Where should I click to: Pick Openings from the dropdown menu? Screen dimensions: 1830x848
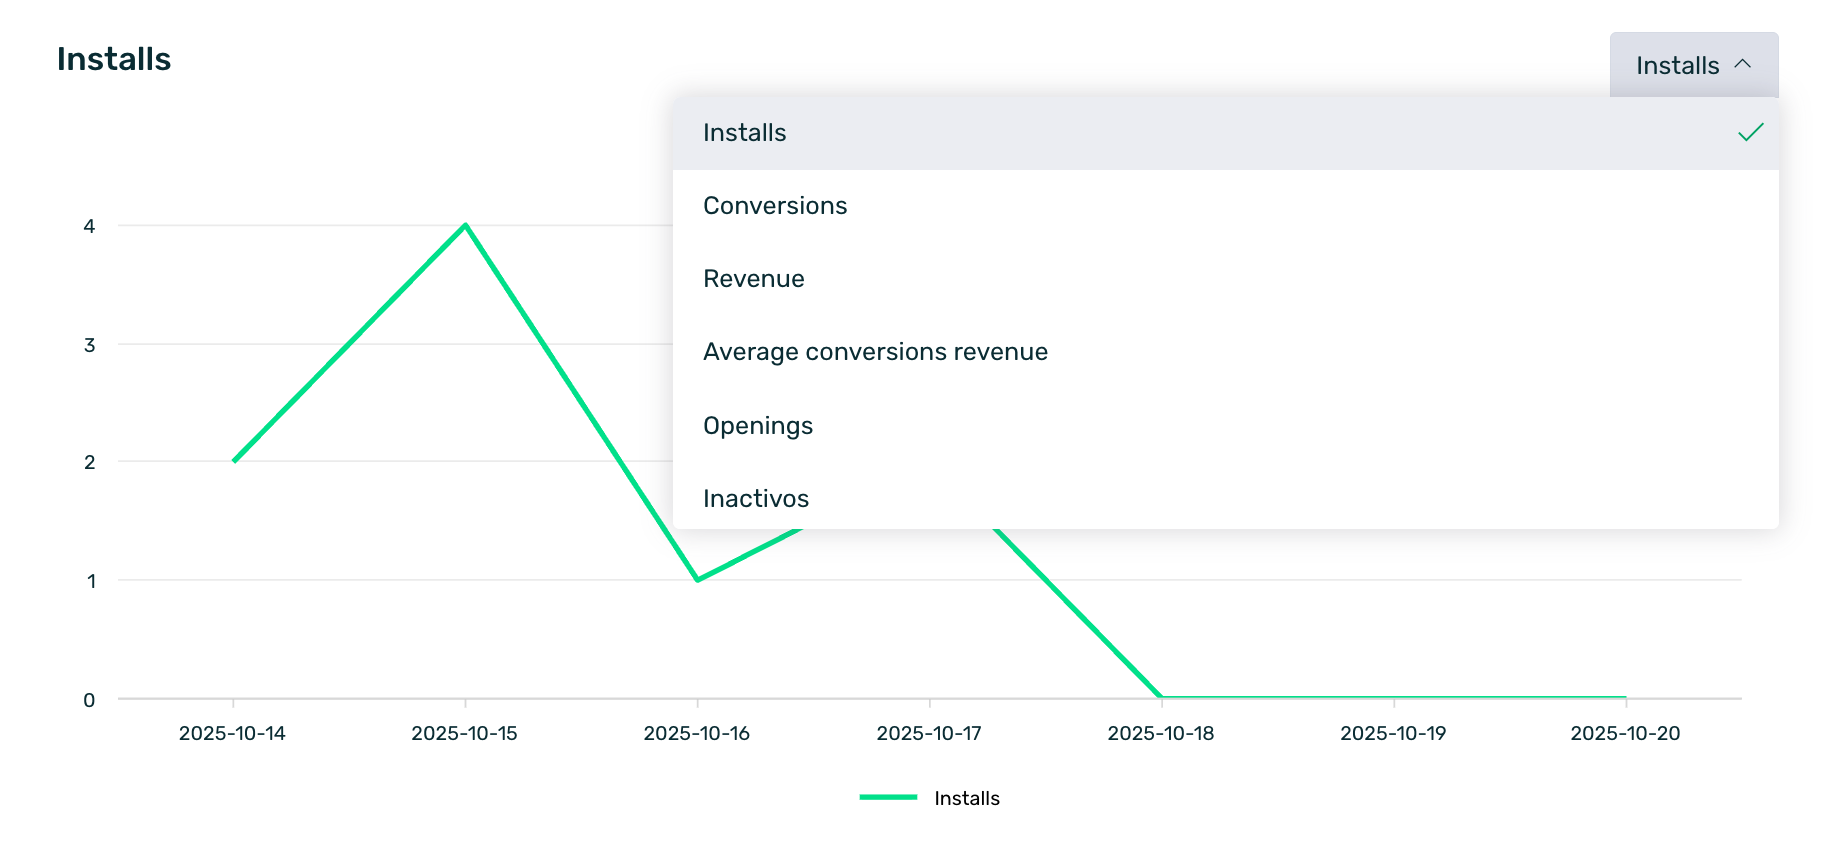pyautogui.click(x=757, y=425)
